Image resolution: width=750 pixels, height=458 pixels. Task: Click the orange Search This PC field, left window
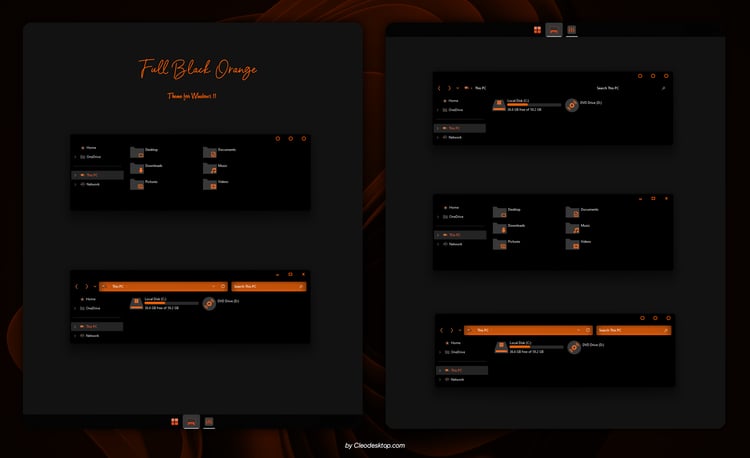[x=269, y=286]
